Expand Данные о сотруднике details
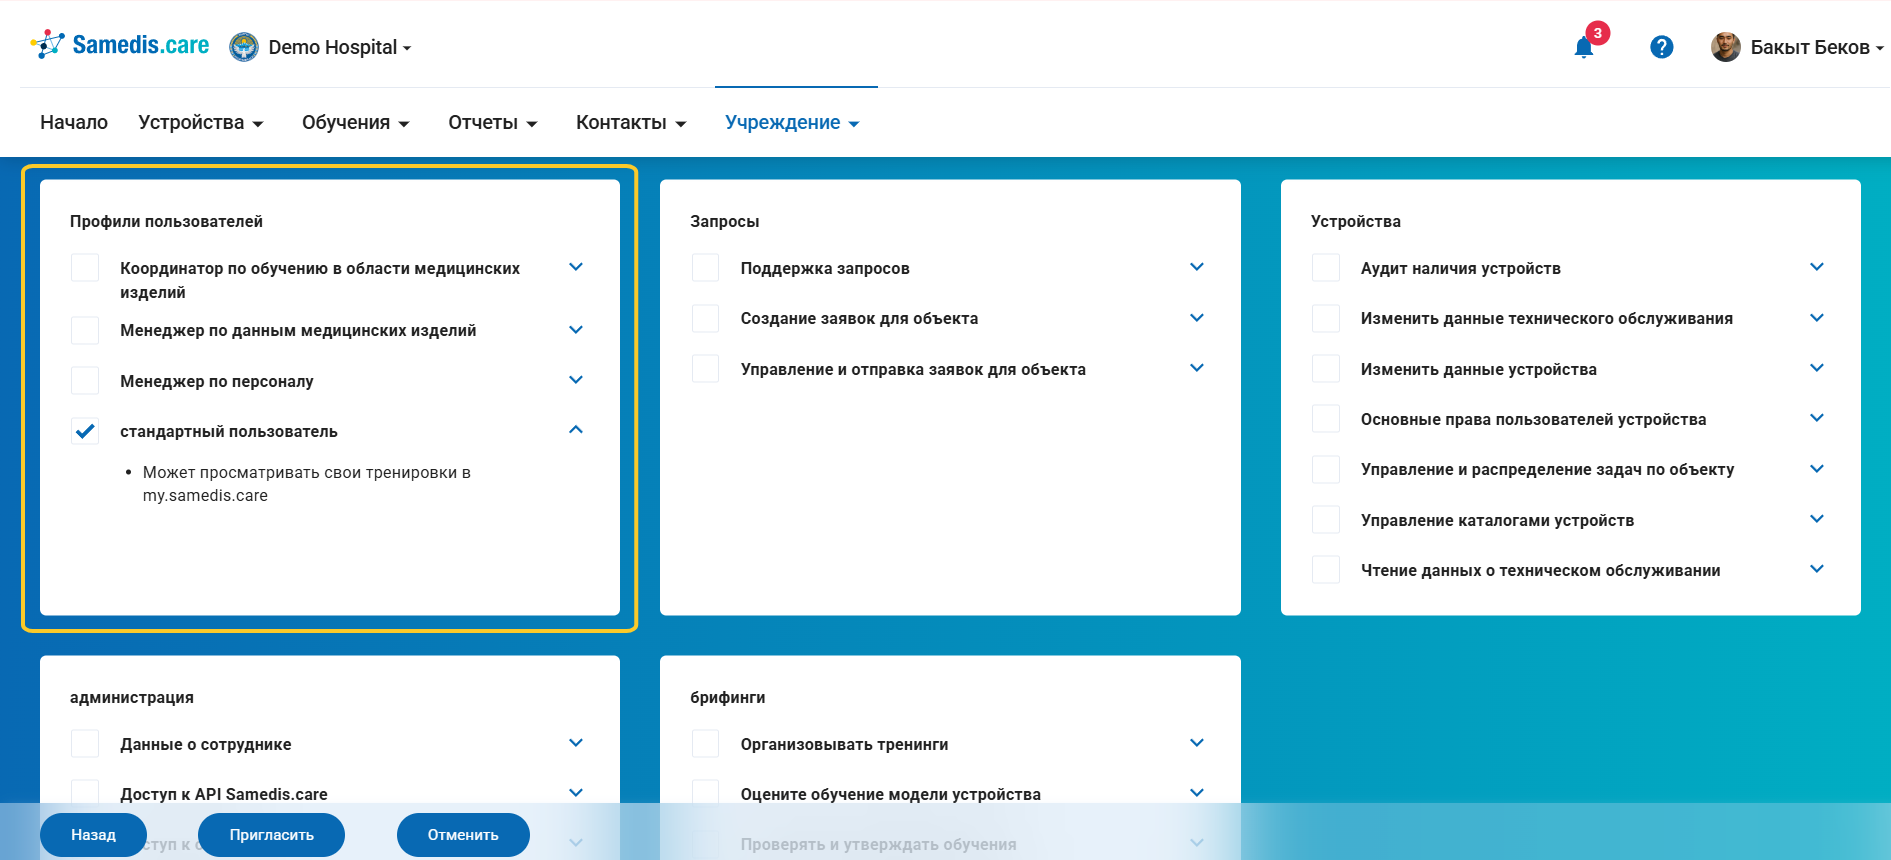Image resolution: width=1891 pixels, height=860 pixels. pos(576,743)
